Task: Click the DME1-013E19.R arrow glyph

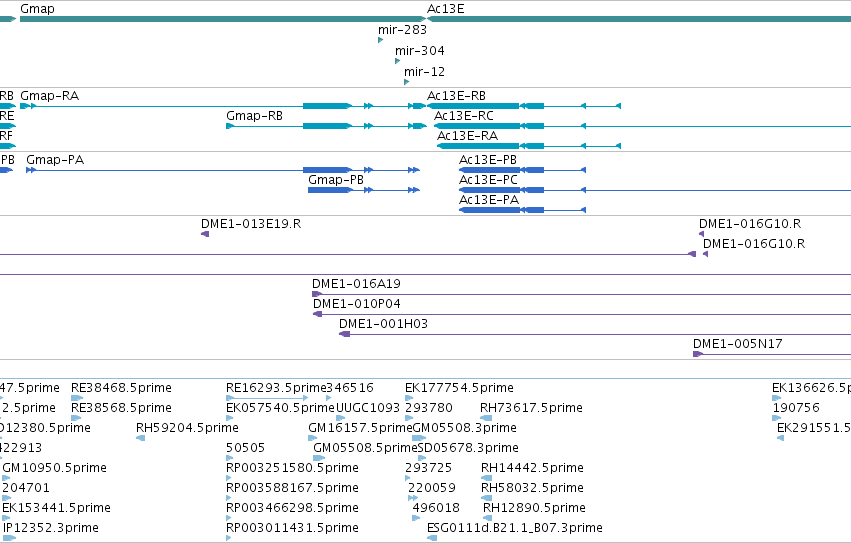Action: (205, 234)
